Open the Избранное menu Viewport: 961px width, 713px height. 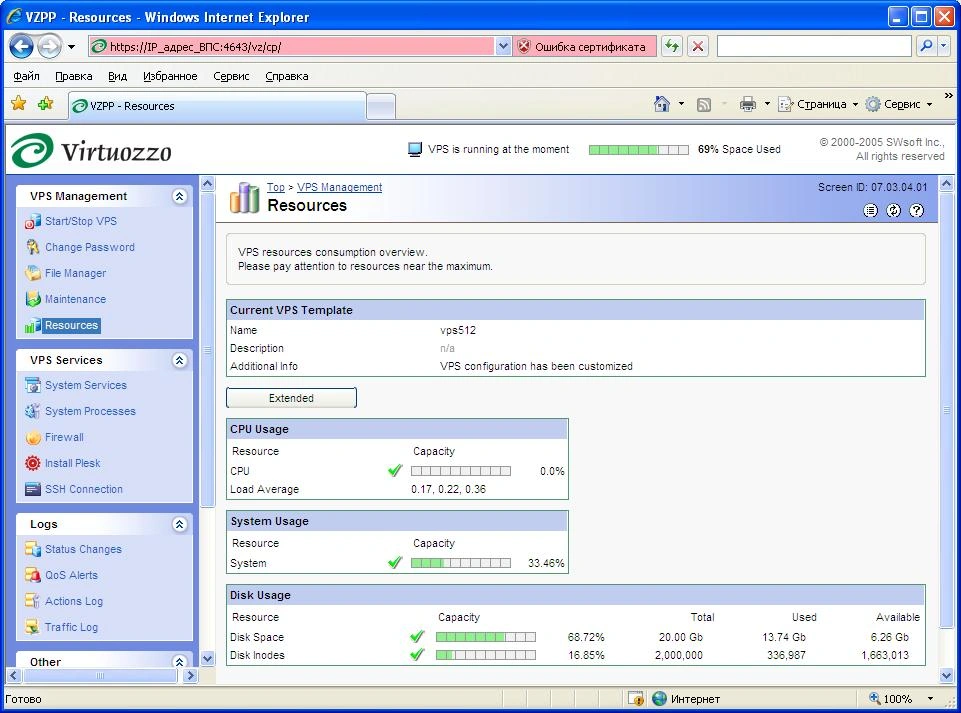pos(170,76)
